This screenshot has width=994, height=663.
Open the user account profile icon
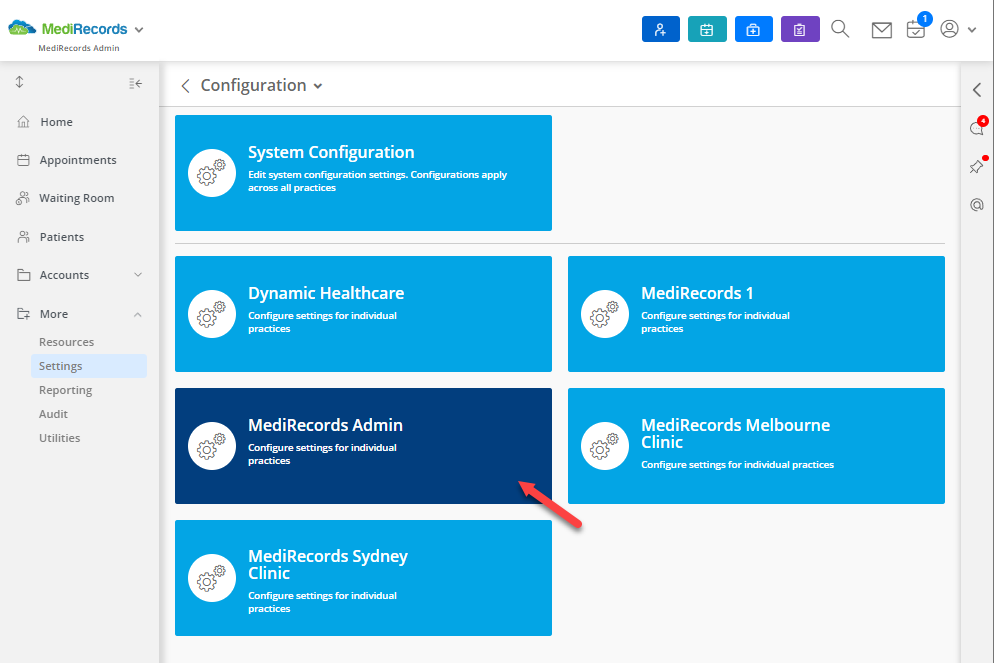[949, 29]
